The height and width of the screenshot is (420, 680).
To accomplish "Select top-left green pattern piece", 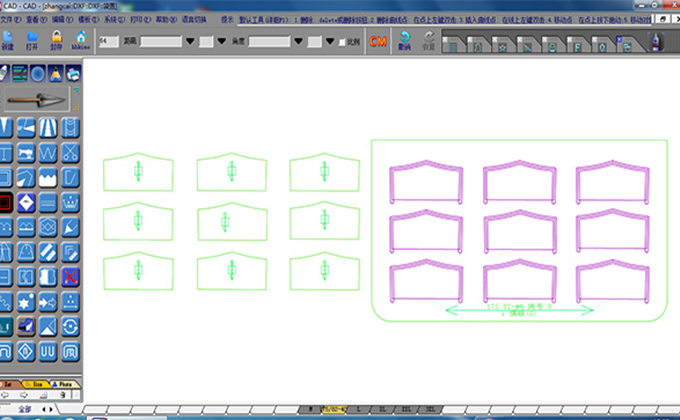I will tap(138, 172).
